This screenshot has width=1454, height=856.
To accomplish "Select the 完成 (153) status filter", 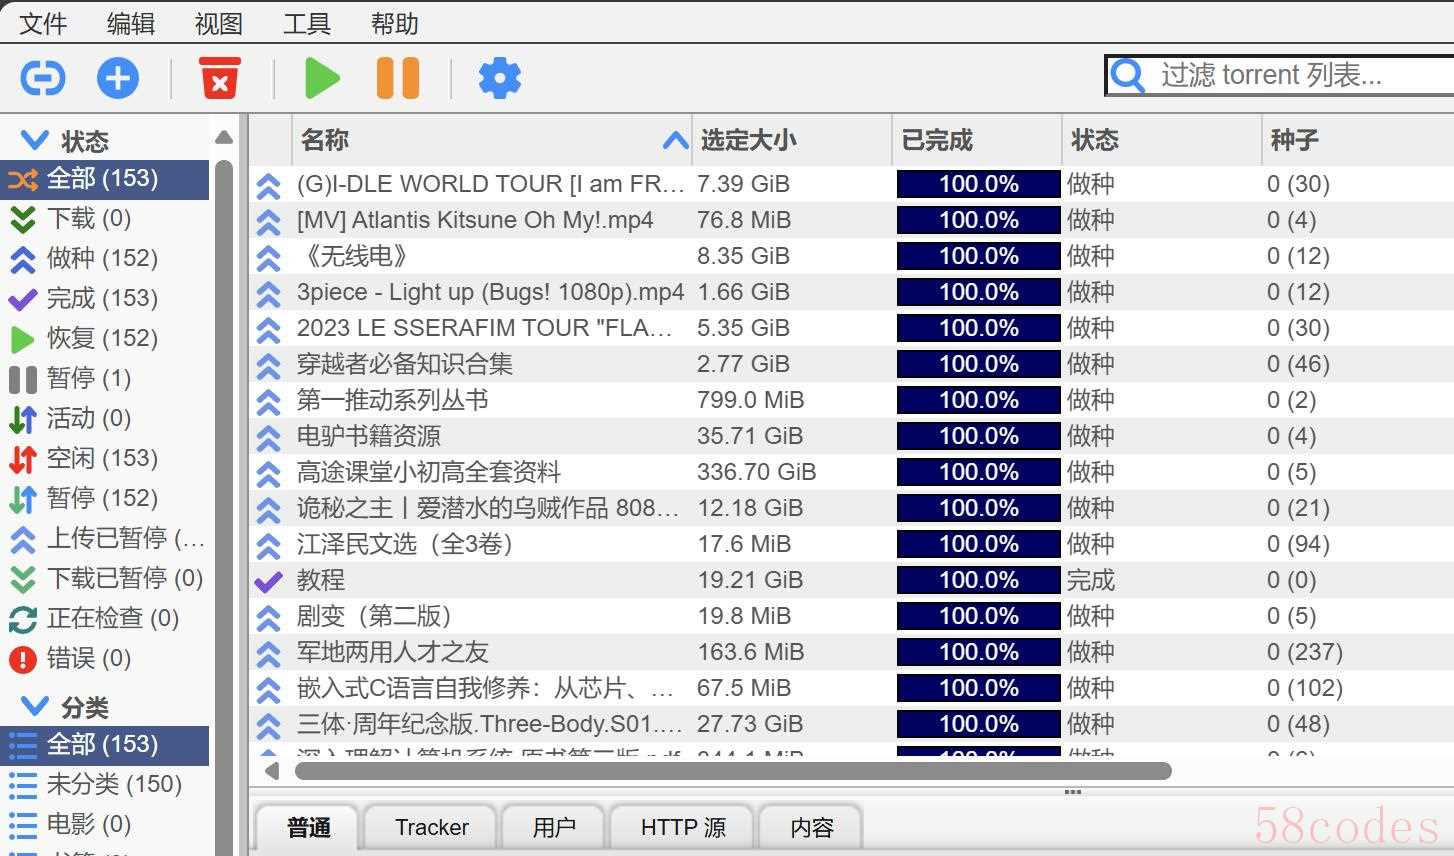I will tap(104, 299).
